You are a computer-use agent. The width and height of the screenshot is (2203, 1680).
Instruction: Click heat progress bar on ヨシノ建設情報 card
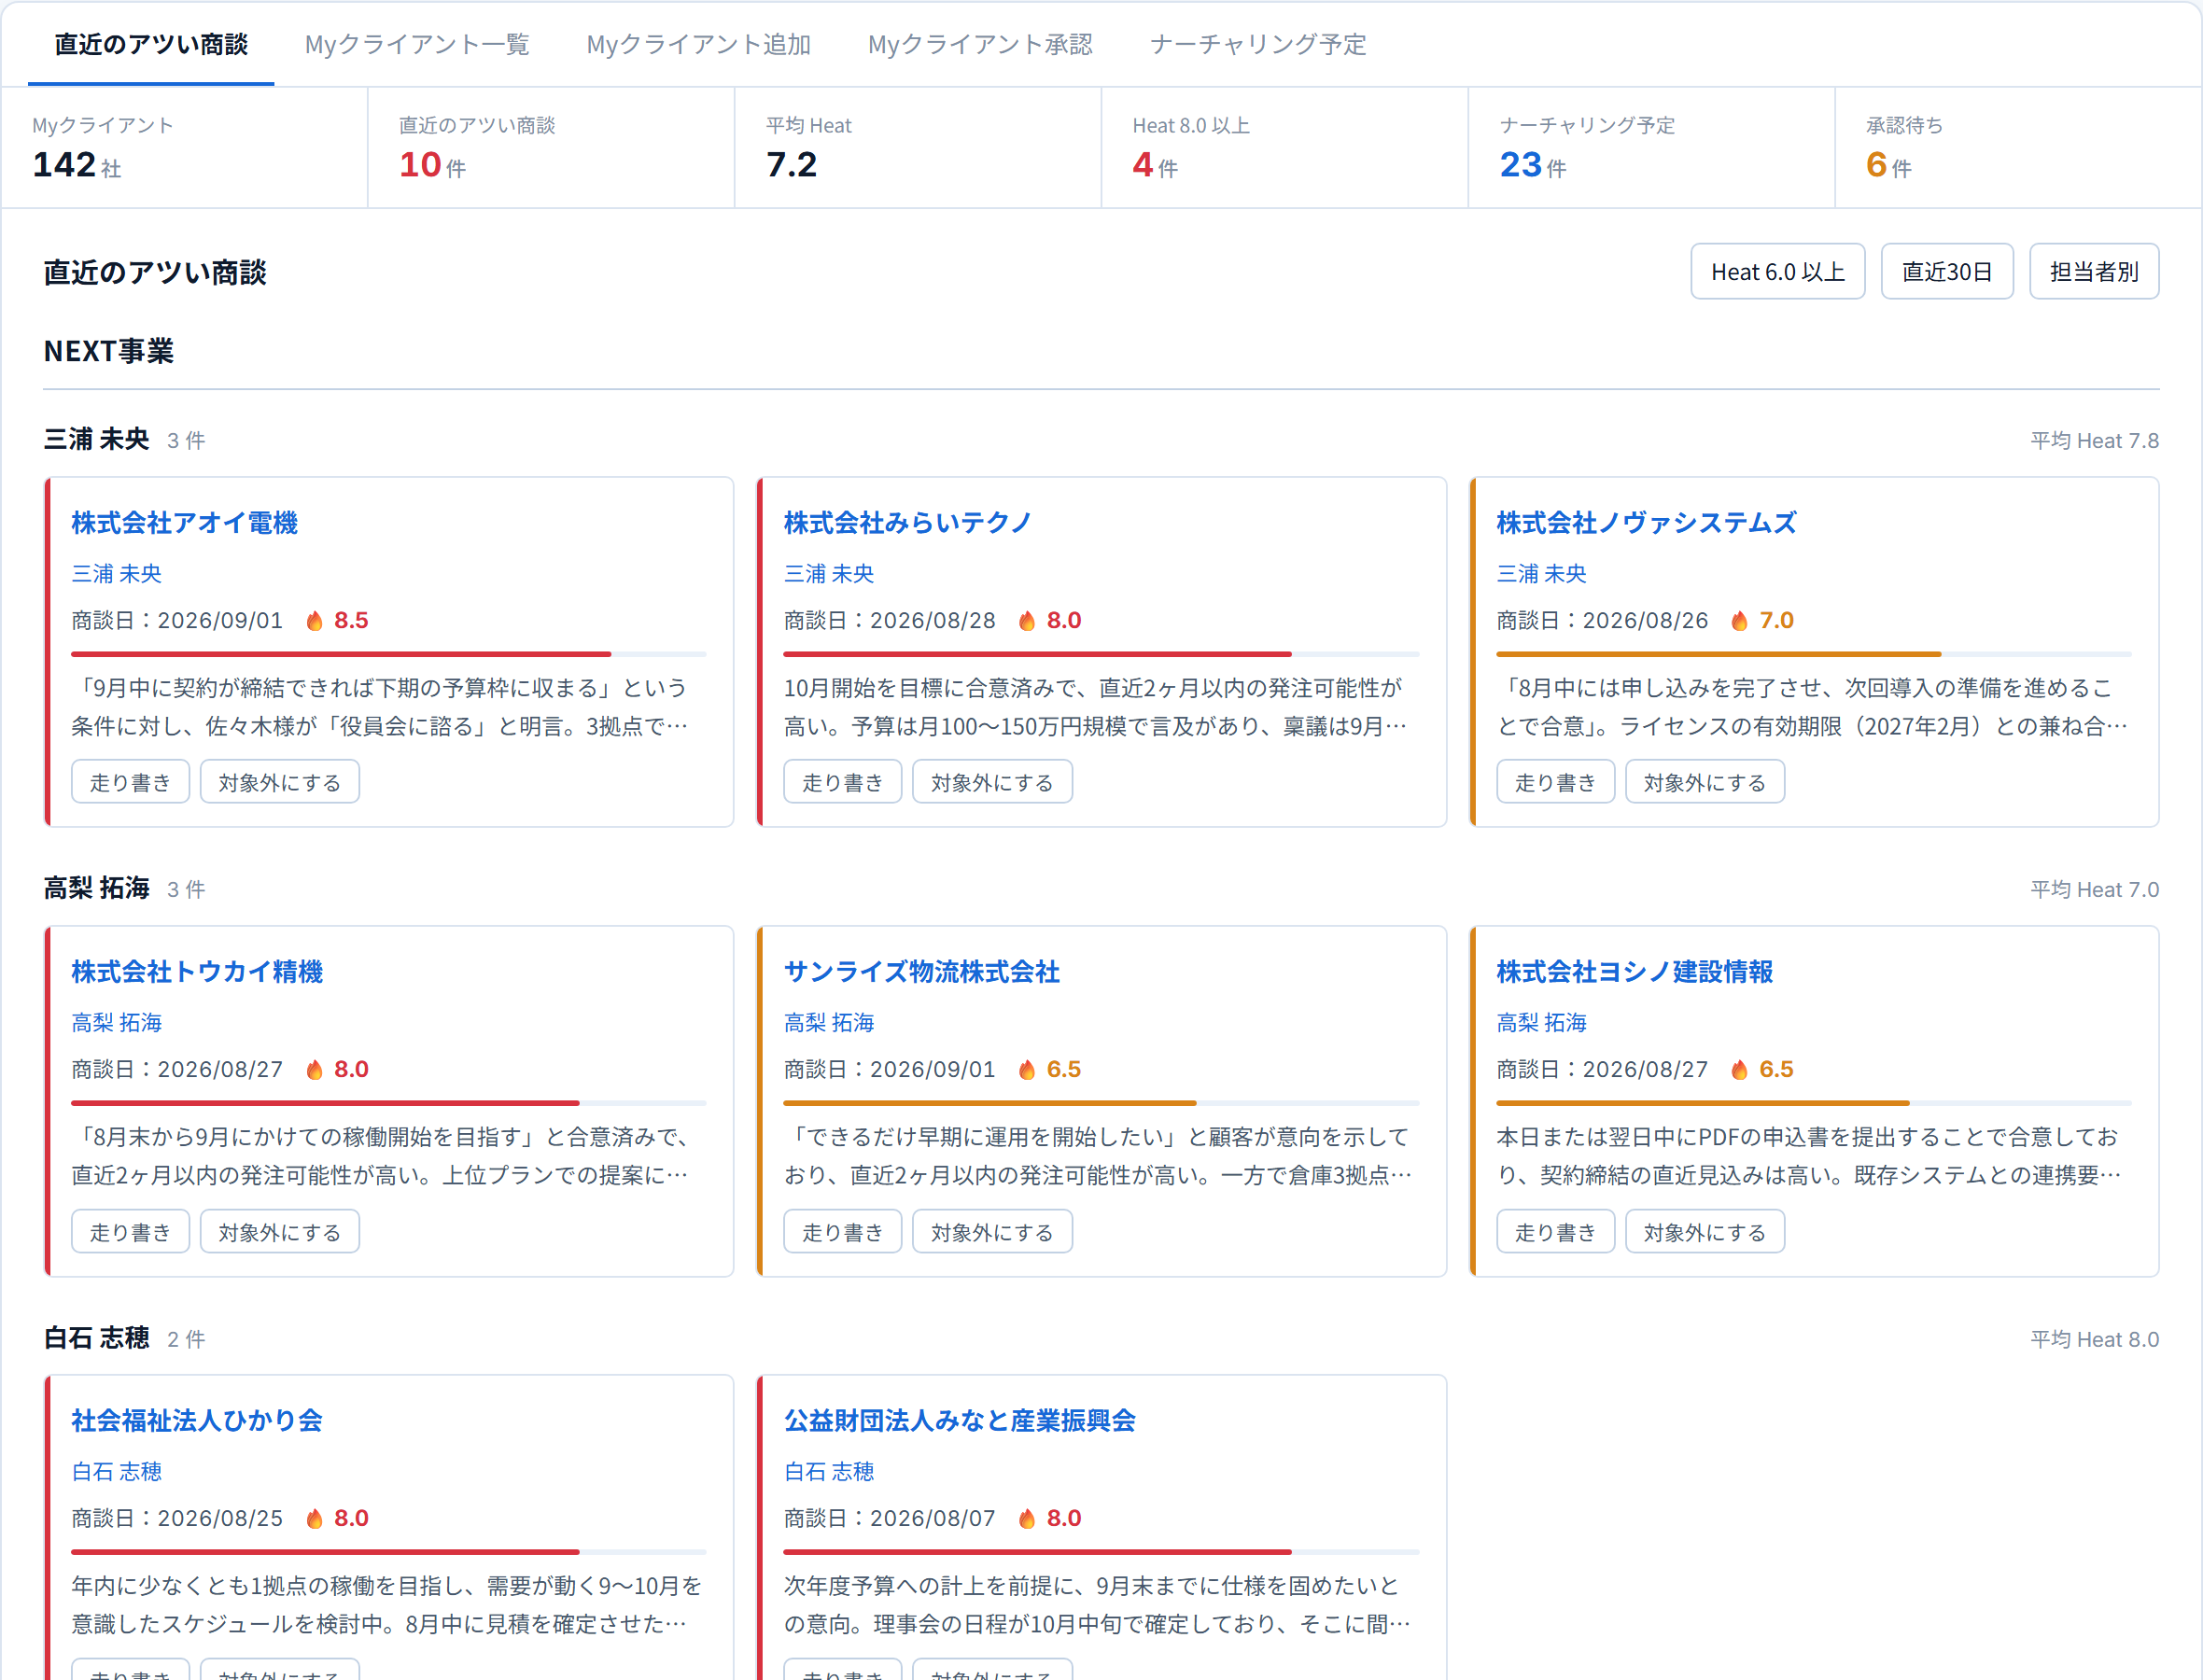[x=1814, y=1103]
